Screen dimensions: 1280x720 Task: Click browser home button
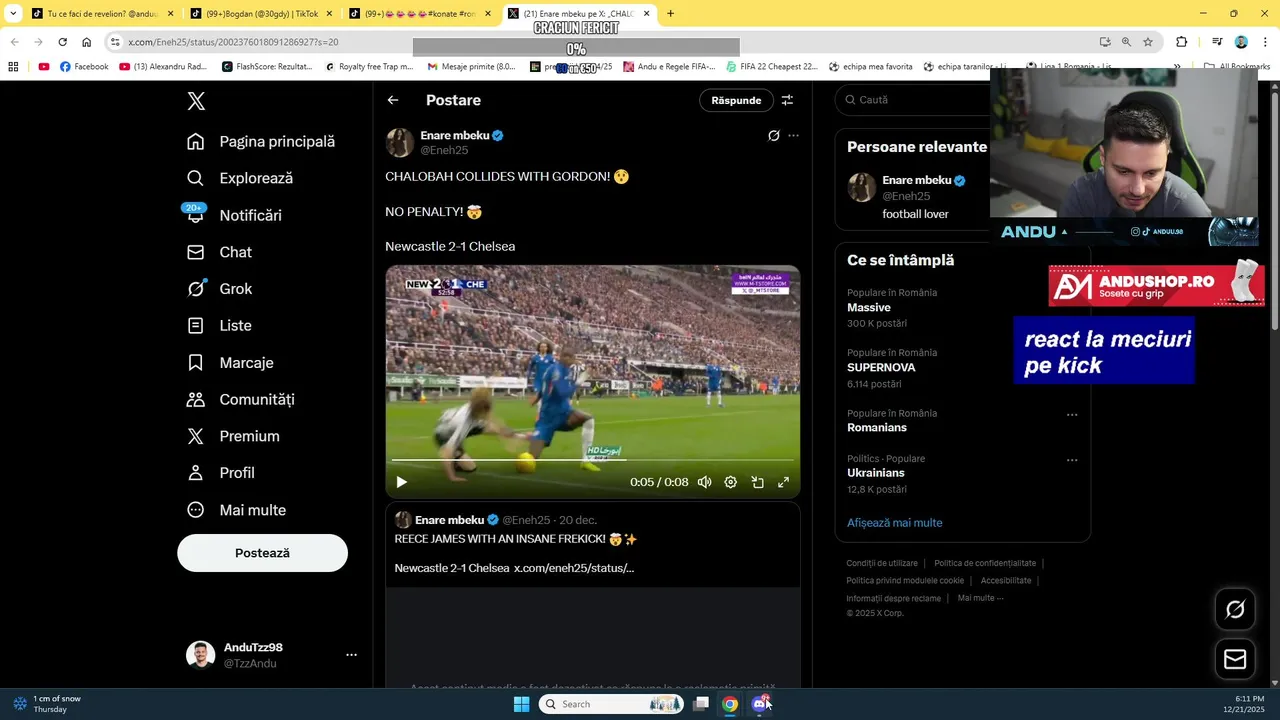87,42
